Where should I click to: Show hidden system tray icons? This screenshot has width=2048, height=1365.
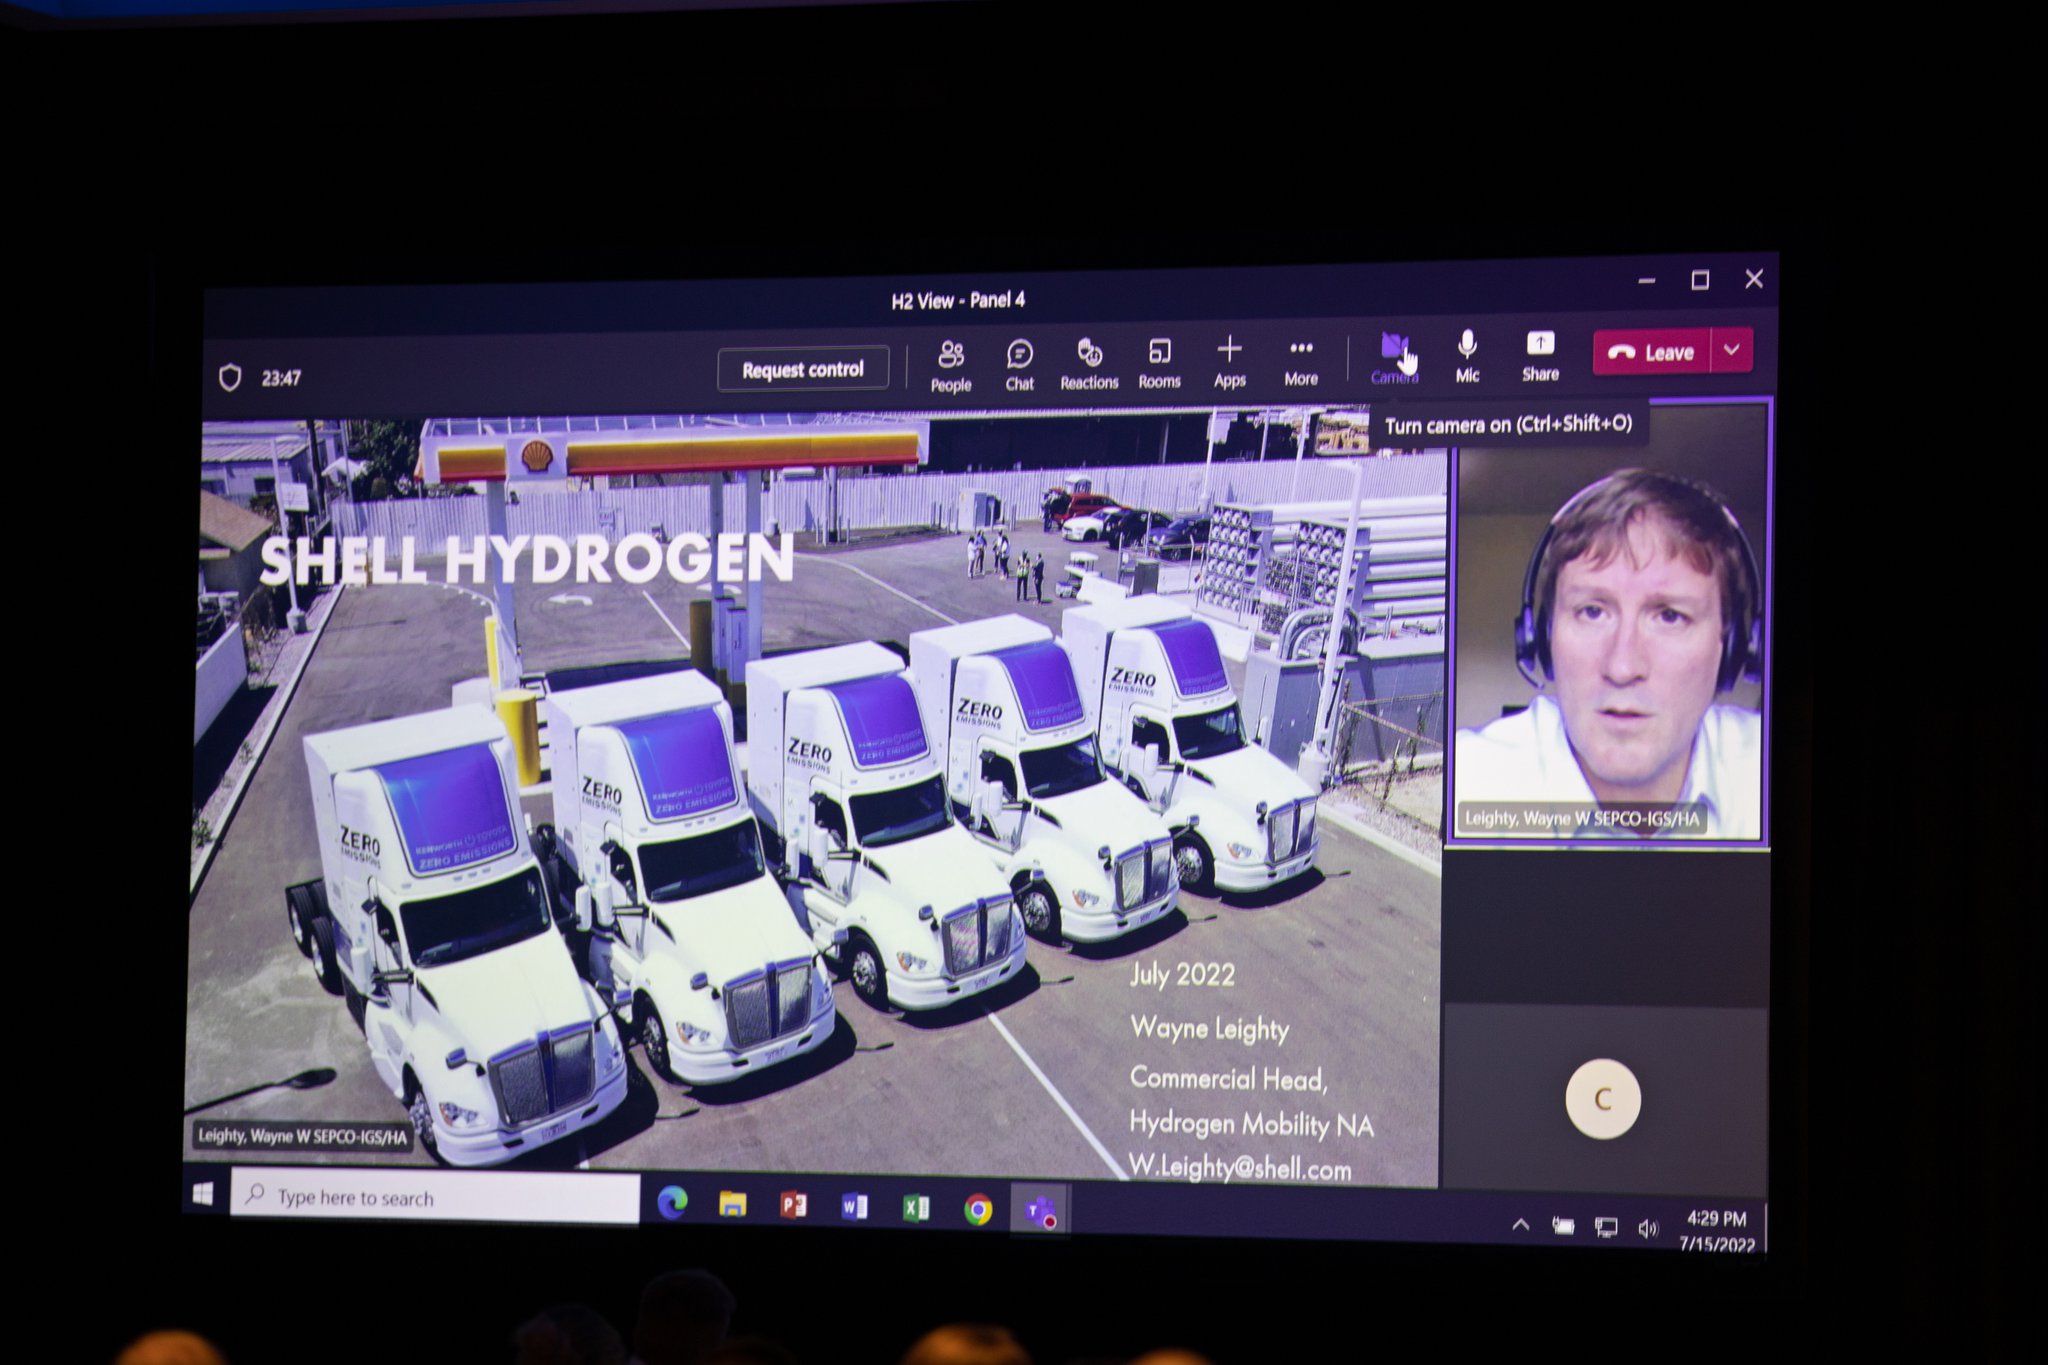pyautogui.click(x=1520, y=1225)
